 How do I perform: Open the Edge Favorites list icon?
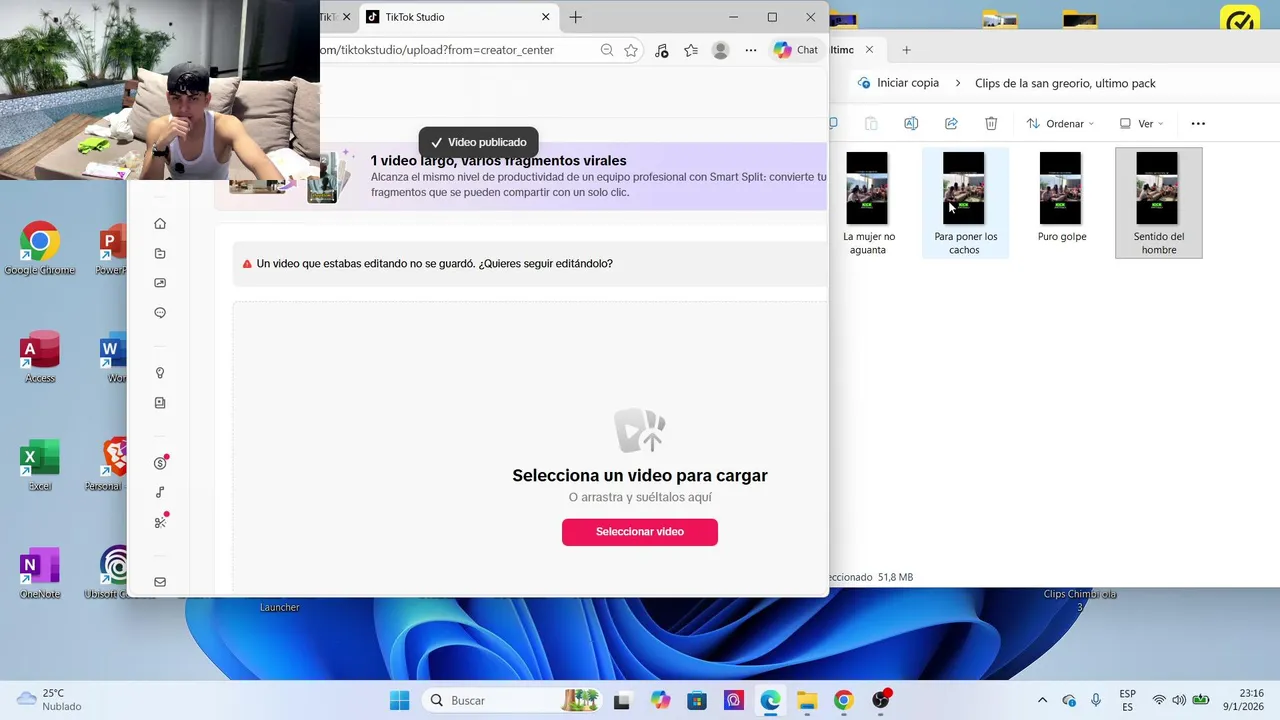(x=691, y=50)
